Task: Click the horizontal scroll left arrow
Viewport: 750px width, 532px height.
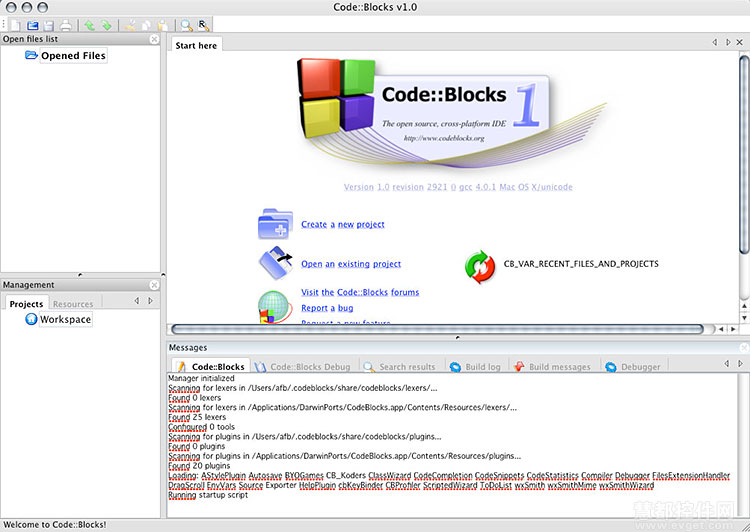Action: (721, 329)
